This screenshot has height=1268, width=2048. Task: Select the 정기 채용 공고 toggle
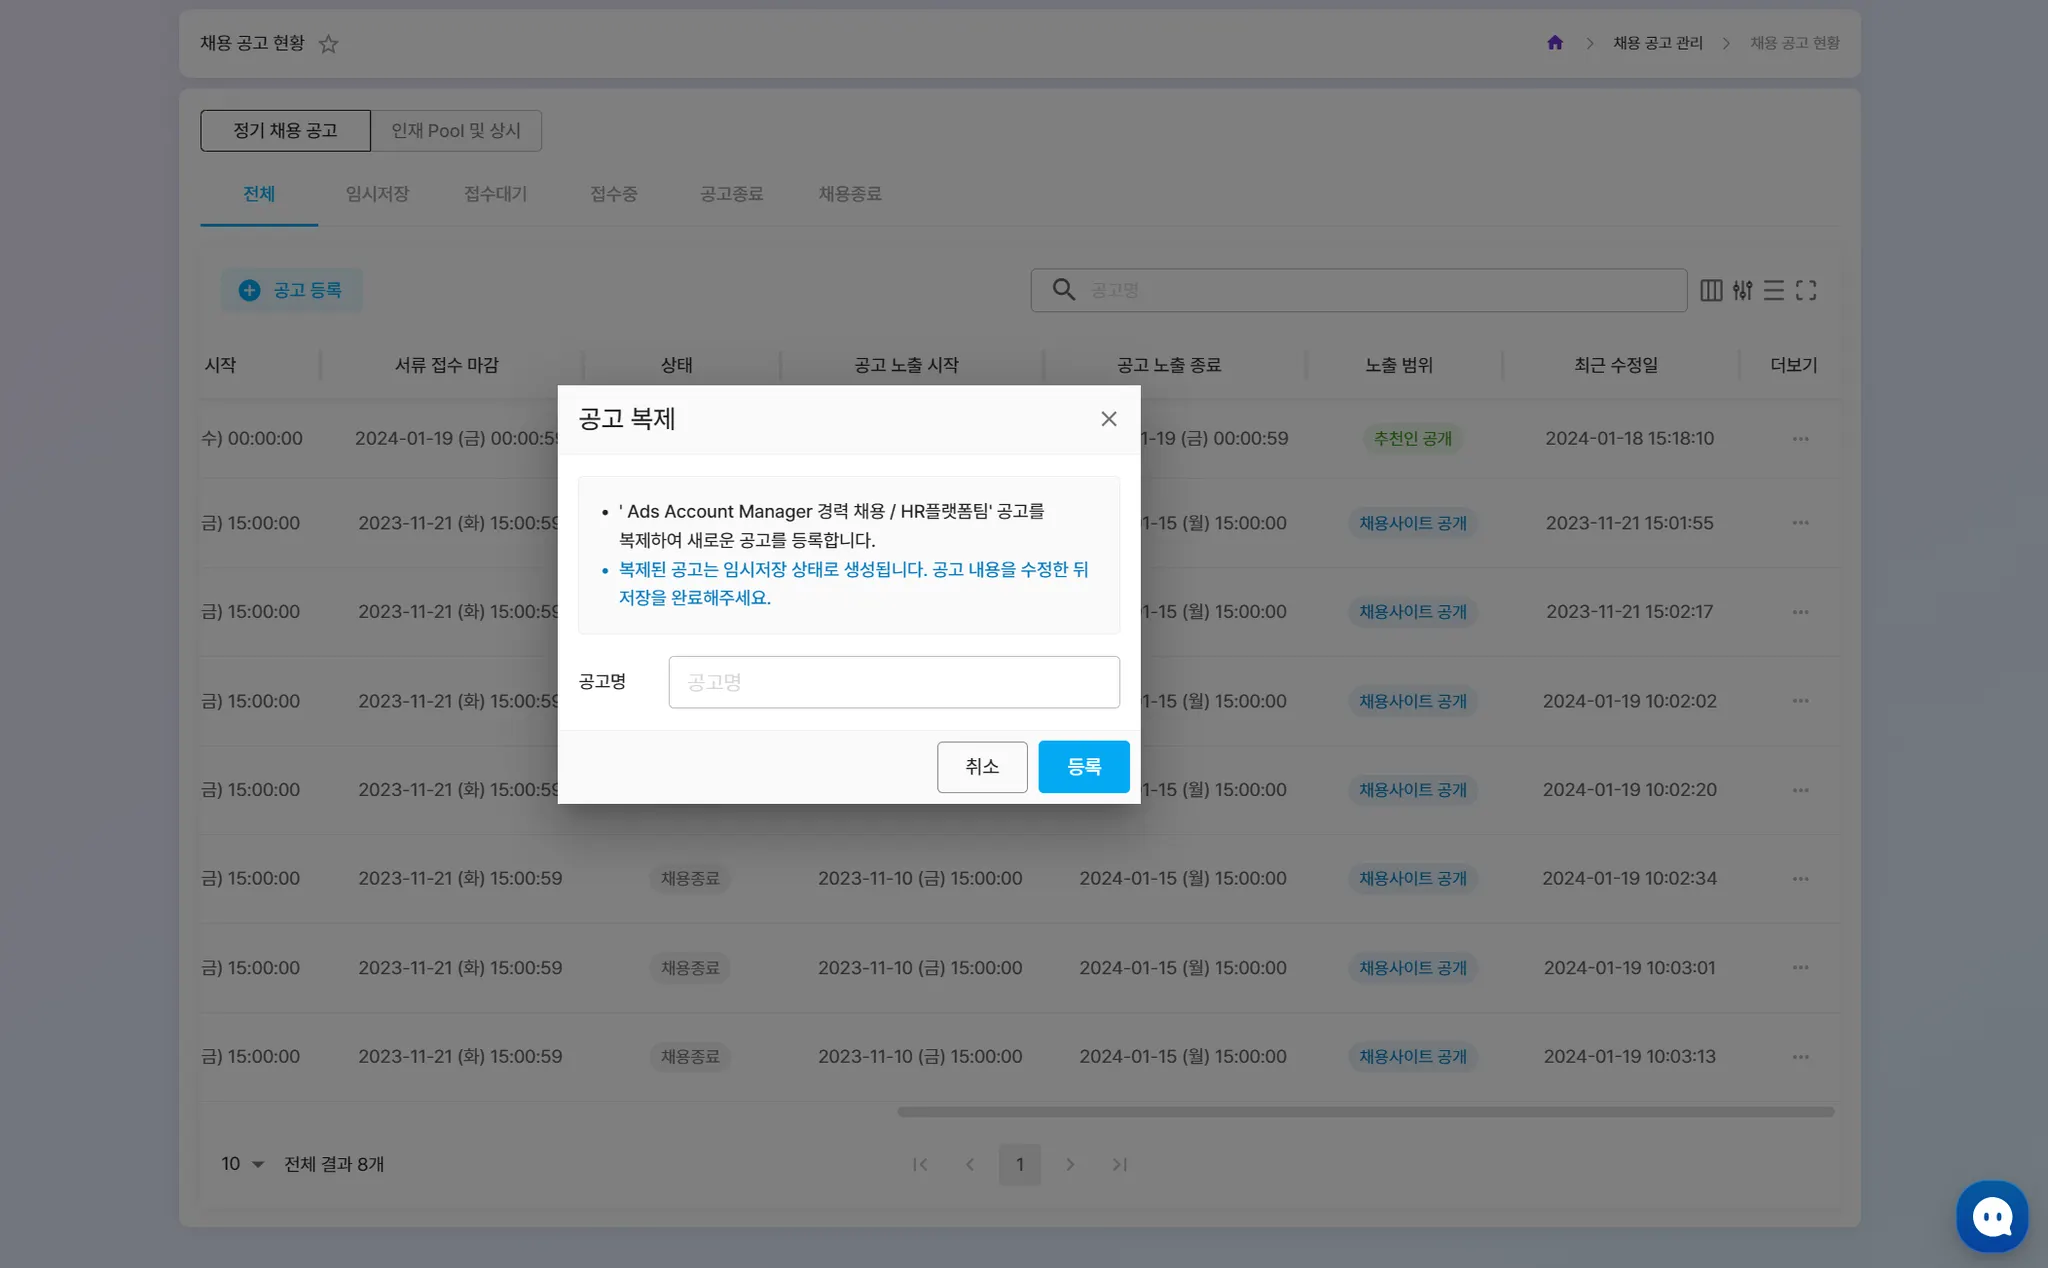click(285, 131)
